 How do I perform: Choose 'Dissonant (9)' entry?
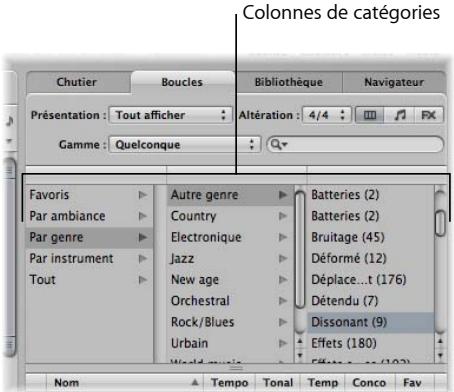tap(371, 322)
